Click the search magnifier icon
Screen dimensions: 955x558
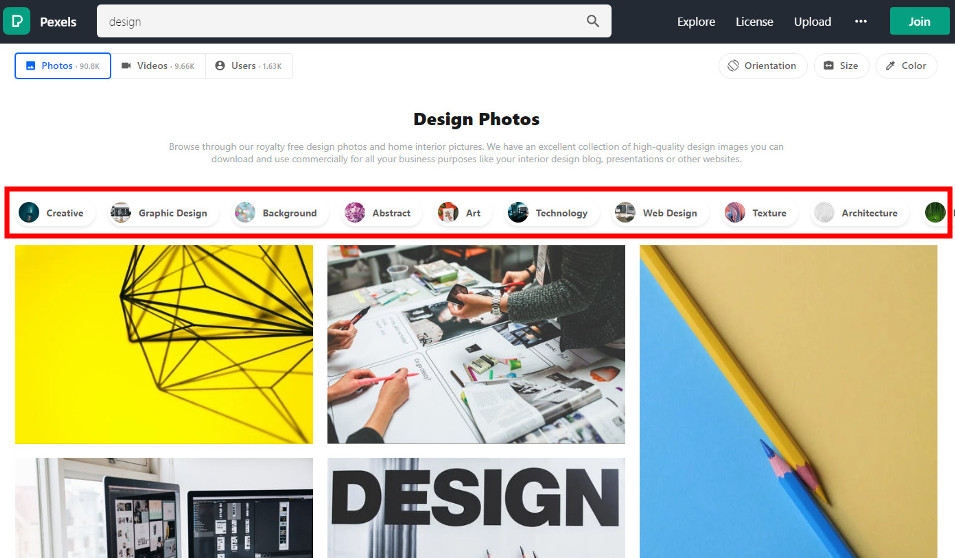(x=593, y=21)
